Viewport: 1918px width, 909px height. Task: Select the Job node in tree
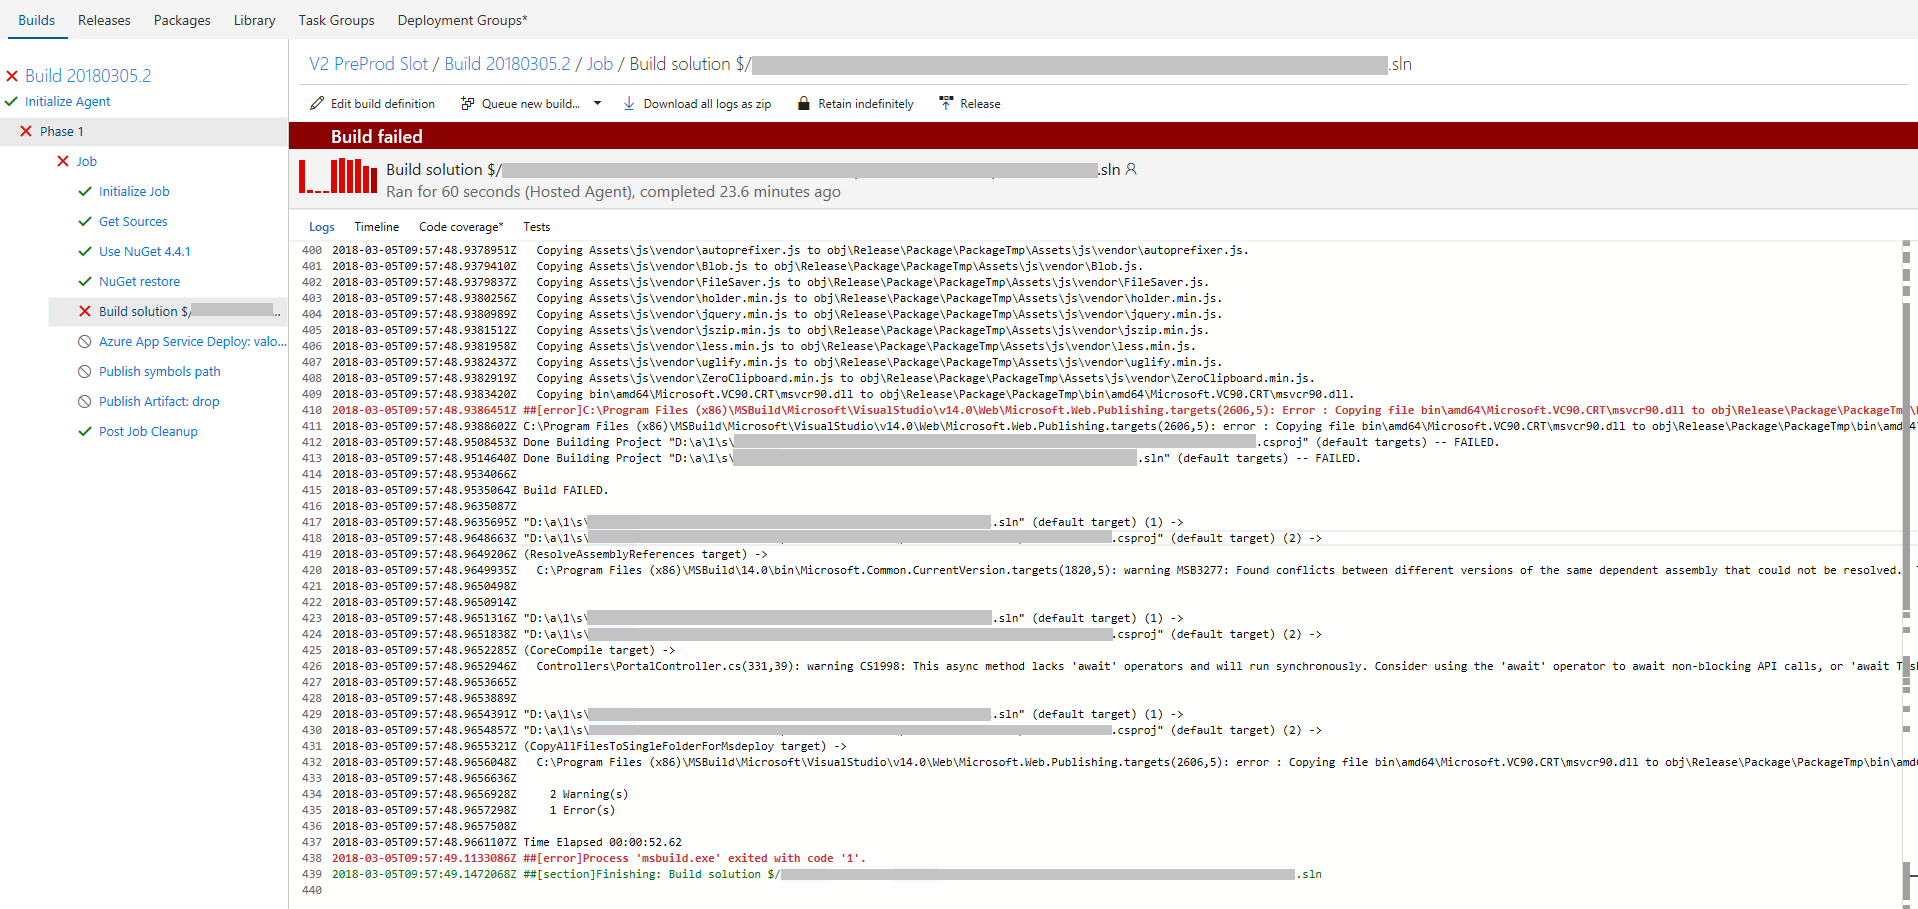(x=87, y=162)
